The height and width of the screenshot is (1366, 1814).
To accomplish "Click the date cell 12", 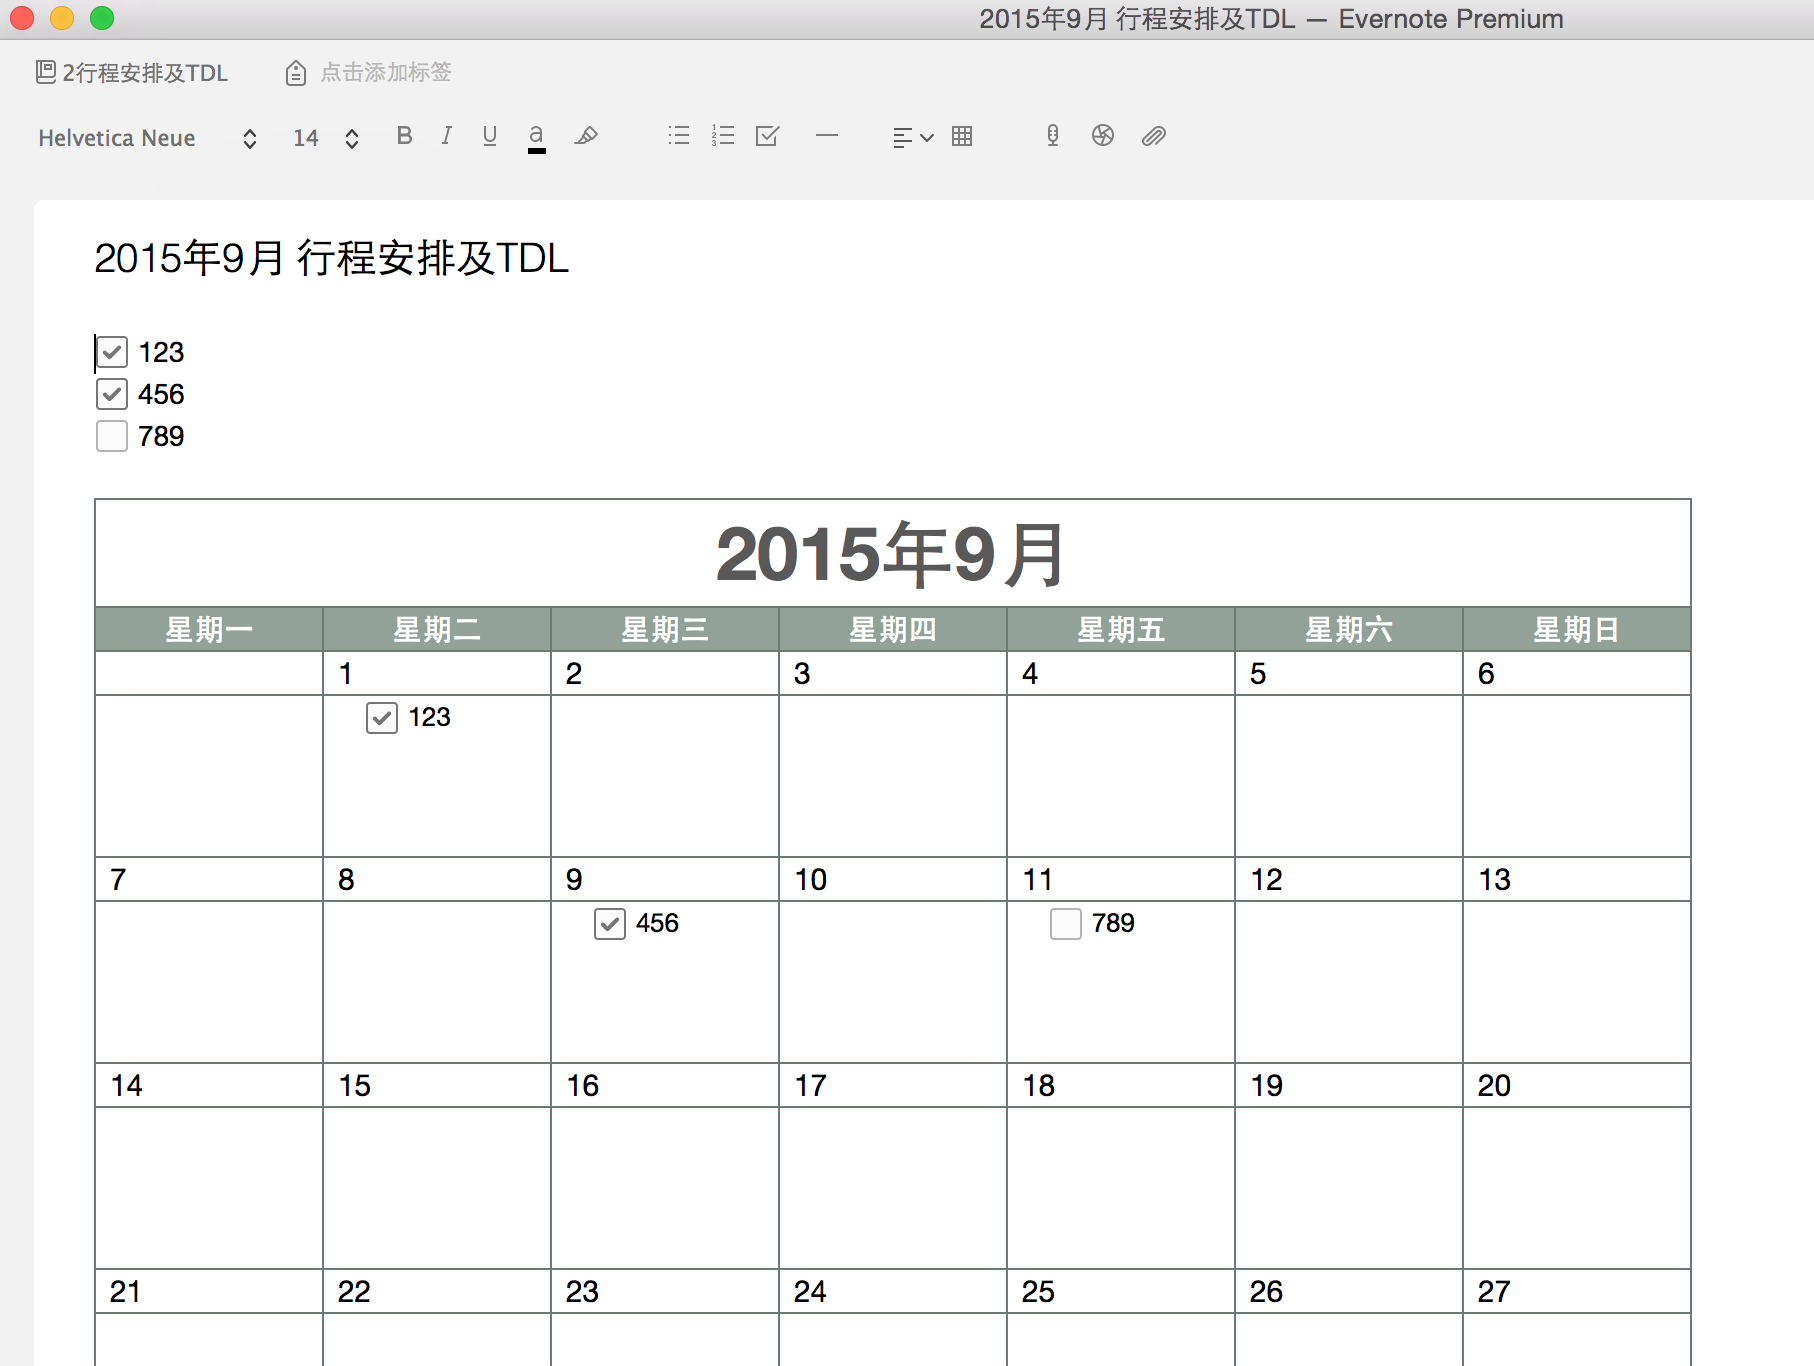I will [1349, 880].
